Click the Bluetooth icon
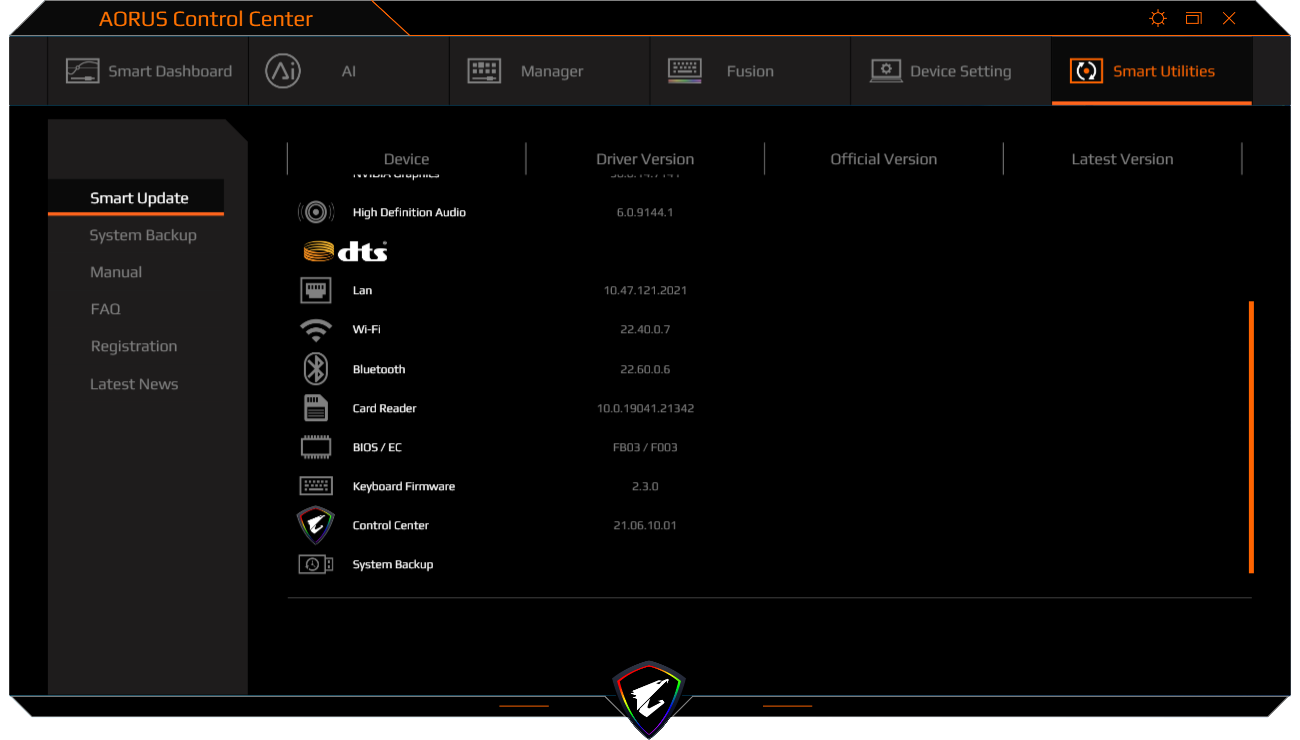 pyautogui.click(x=316, y=369)
